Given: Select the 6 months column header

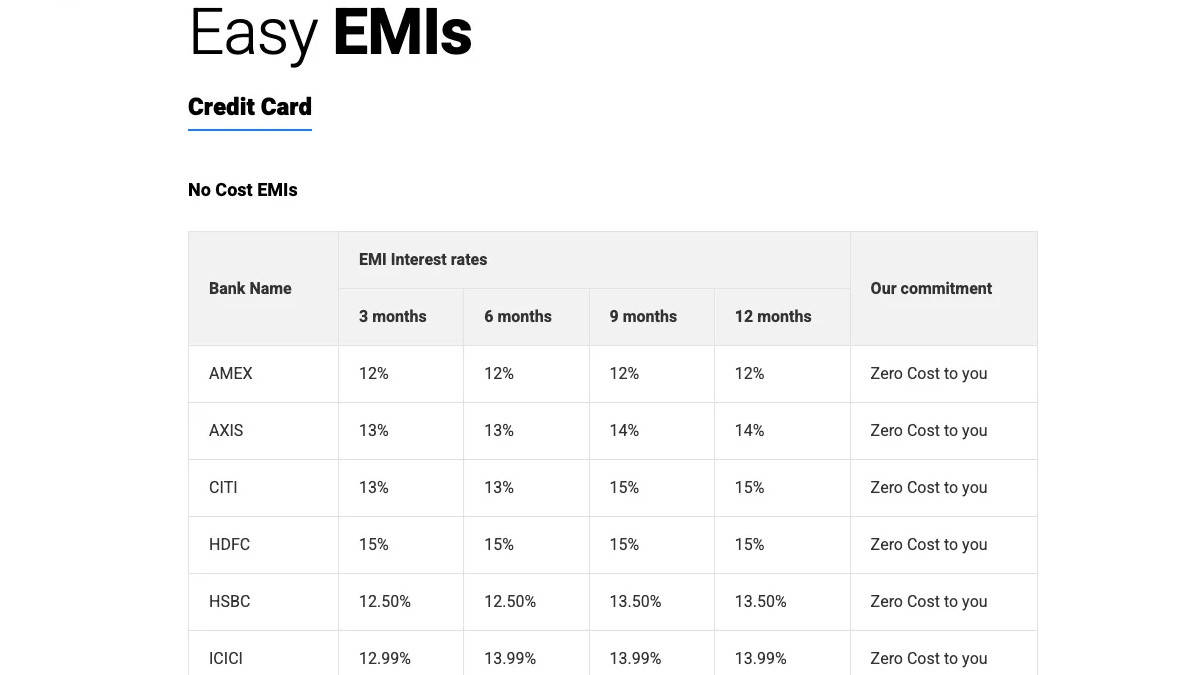Looking at the screenshot, I should [x=518, y=317].
